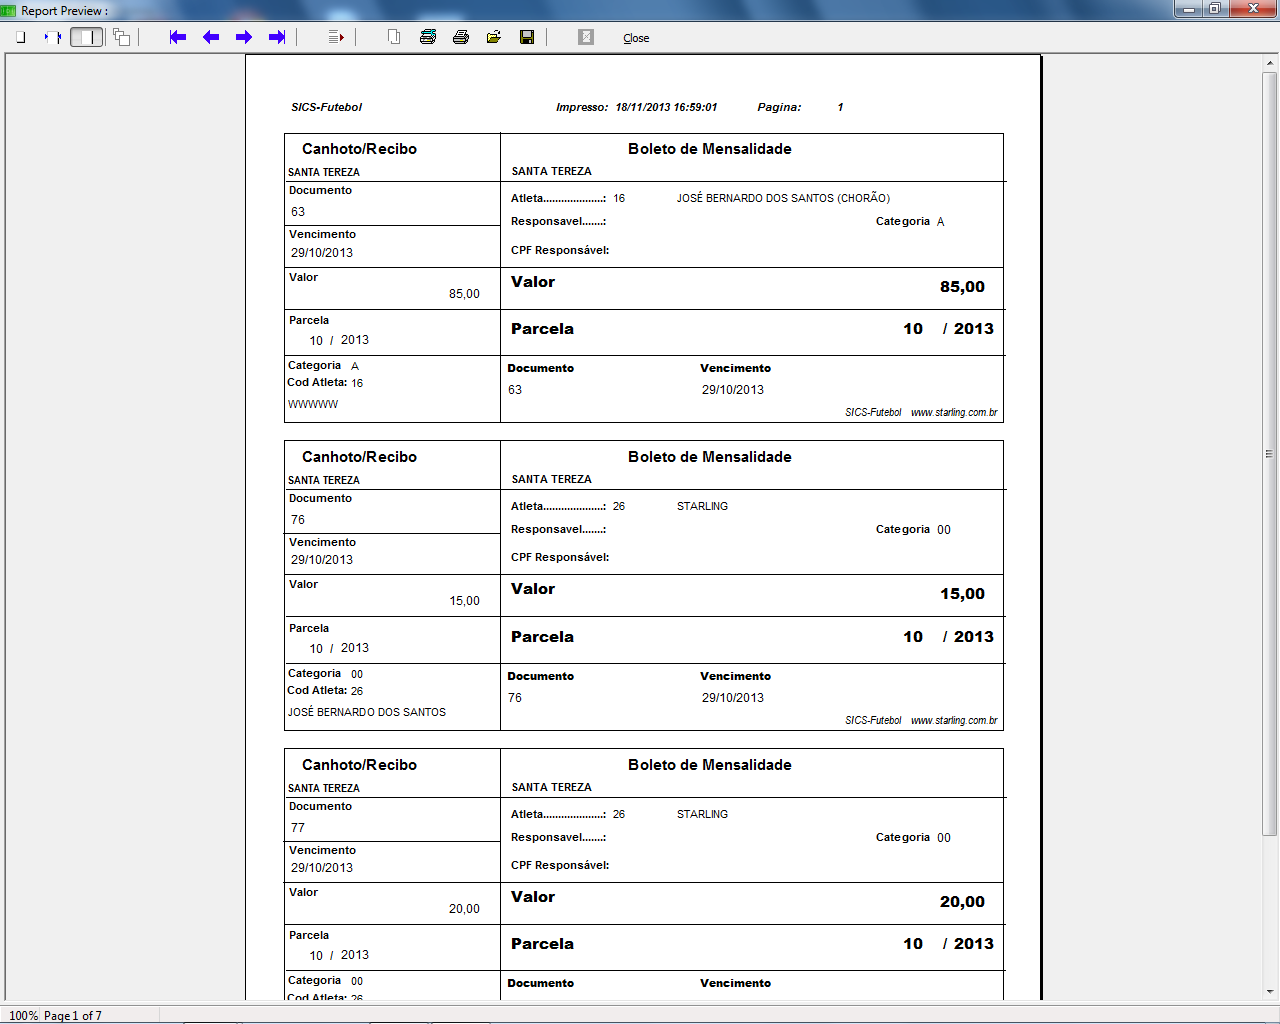Screen dimensions: 1280x1024
Task: Click the 'SICS-Futebol' page header text
Action: point(327,107)
